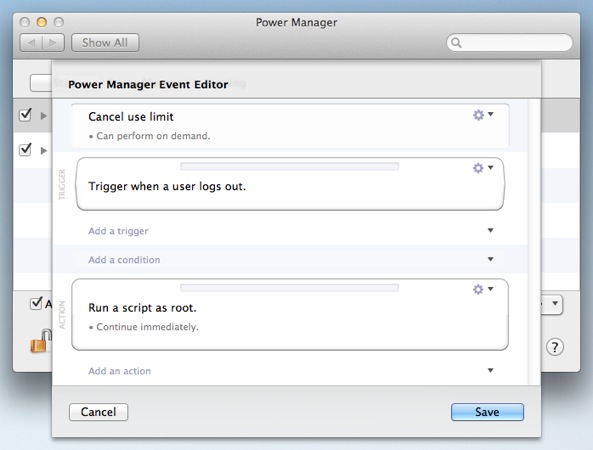Click the Cancel use limit title
This screenshot has width=593, height=450.
pos(131,117)
